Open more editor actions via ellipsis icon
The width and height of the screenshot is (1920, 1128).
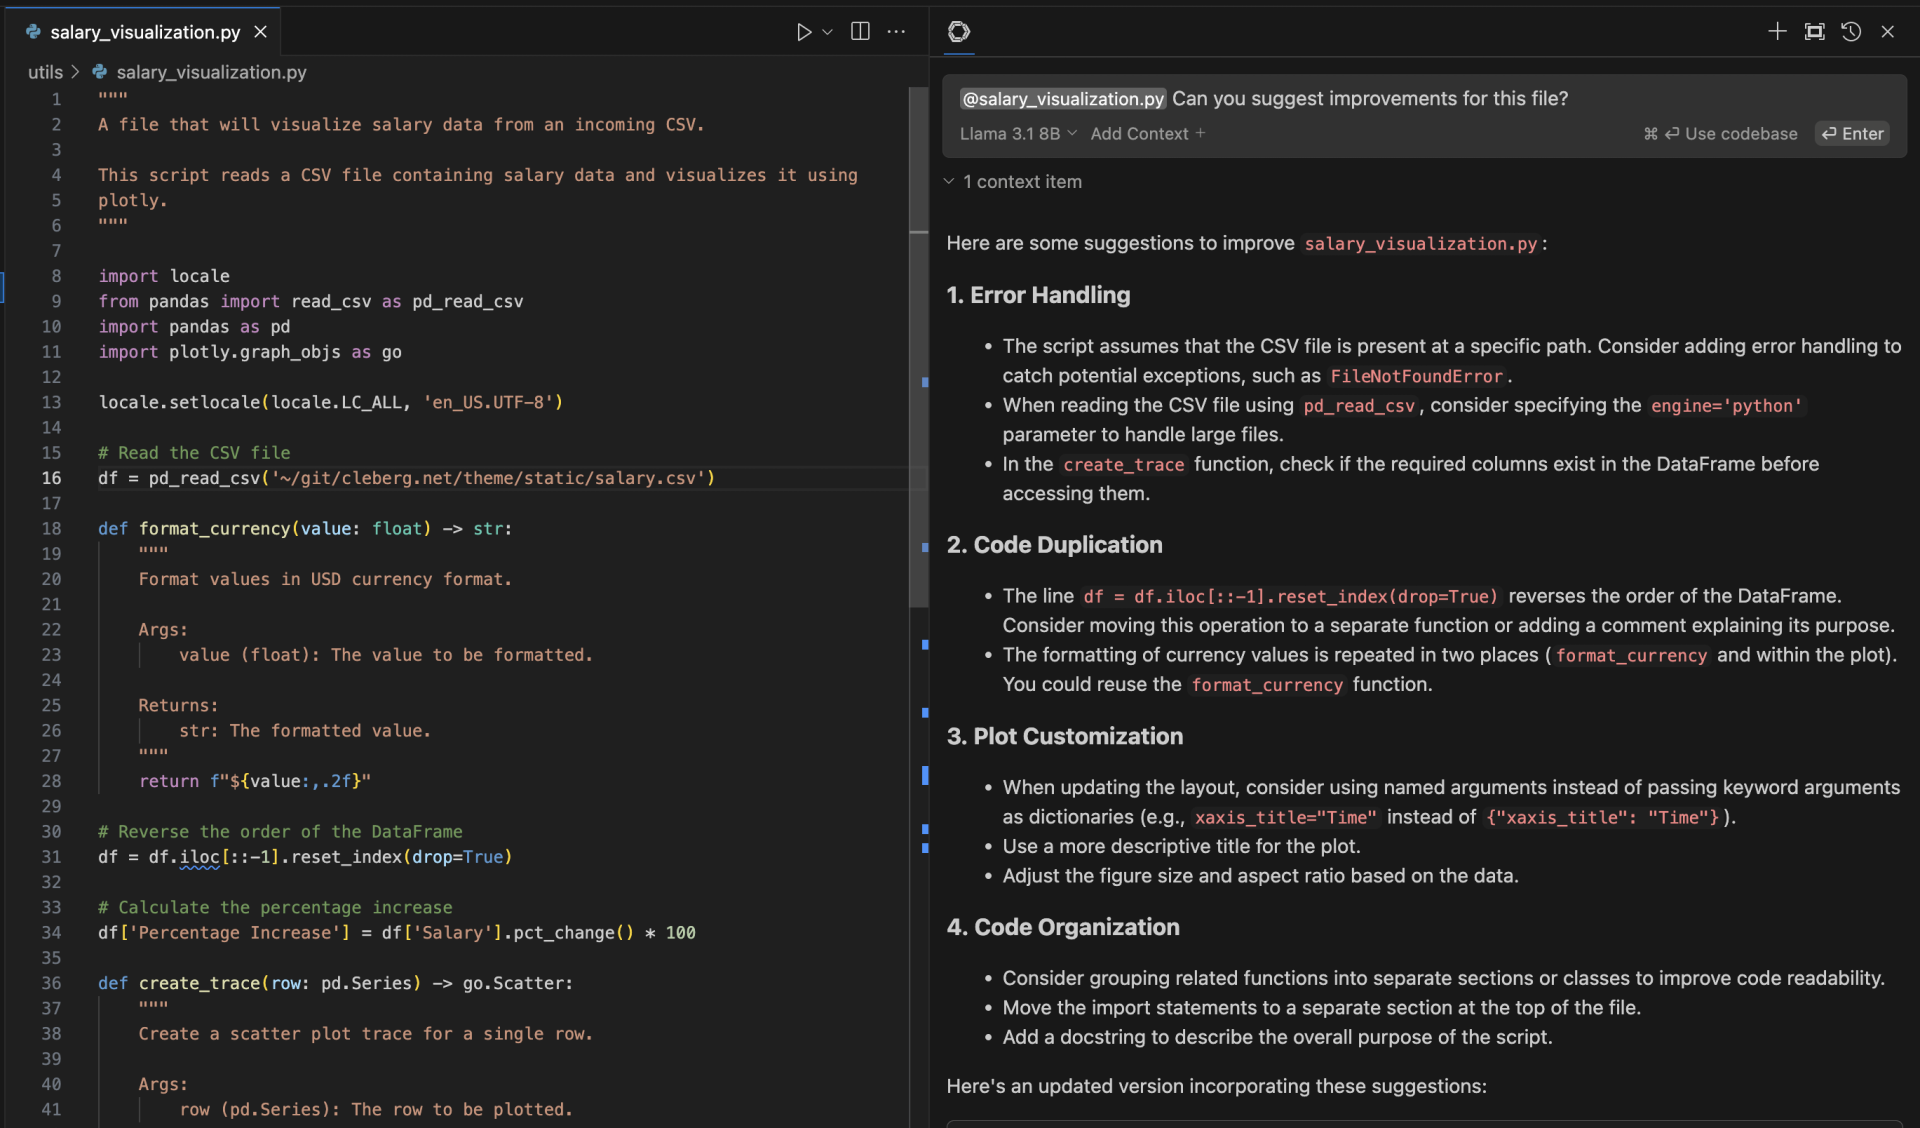pos(896,31)
